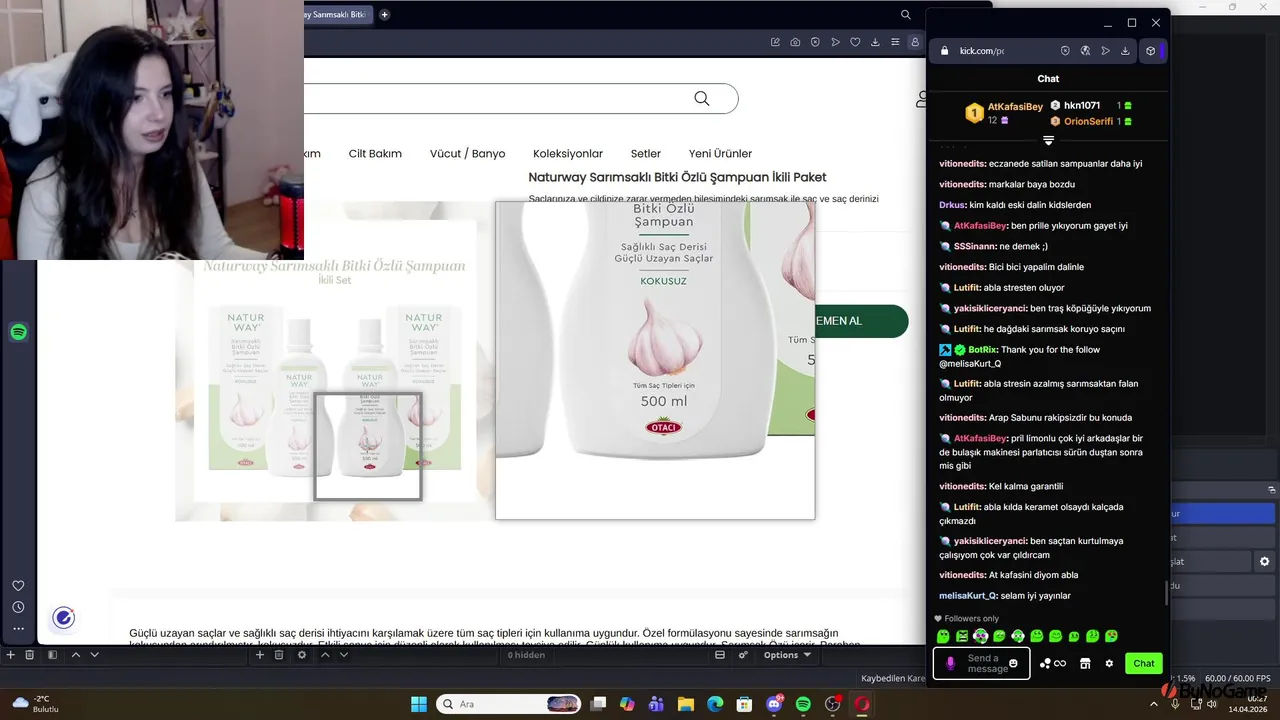Open ad blocker shield in main browser

[x=815, y=42]
